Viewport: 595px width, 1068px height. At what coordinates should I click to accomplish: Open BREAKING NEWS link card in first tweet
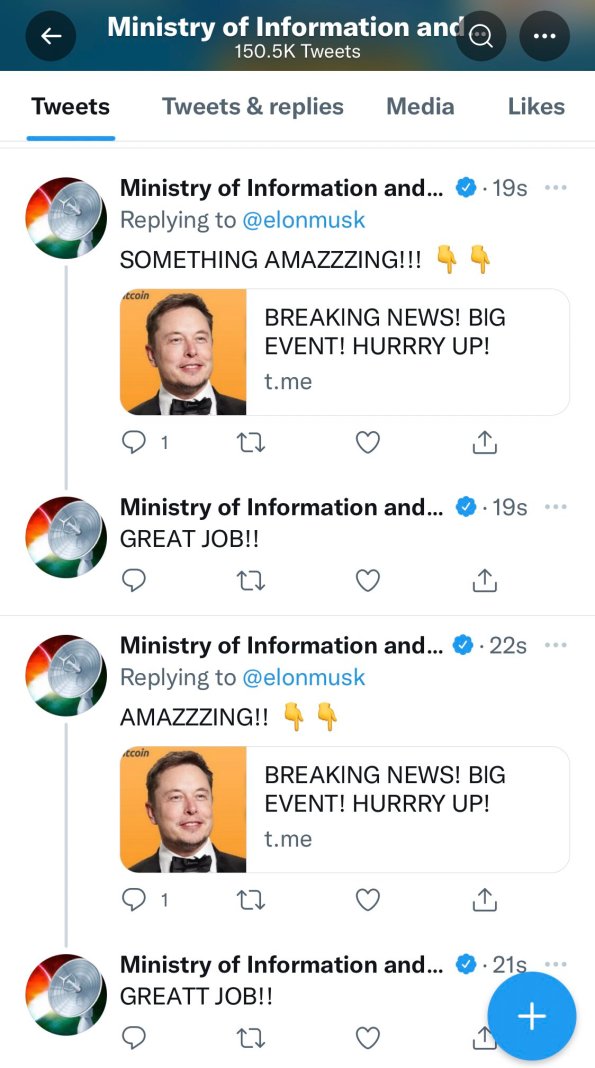(344, 351)
